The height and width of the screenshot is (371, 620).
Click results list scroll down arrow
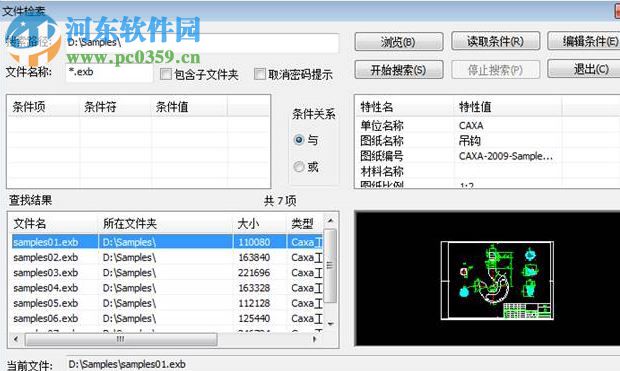(331, 324)
